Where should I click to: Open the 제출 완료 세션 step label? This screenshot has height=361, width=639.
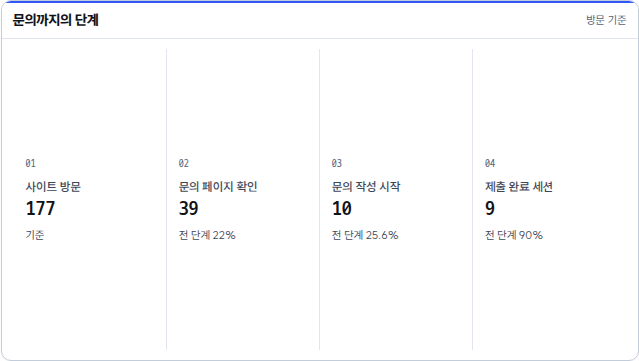pyautogui.click(x=519, y=187)
